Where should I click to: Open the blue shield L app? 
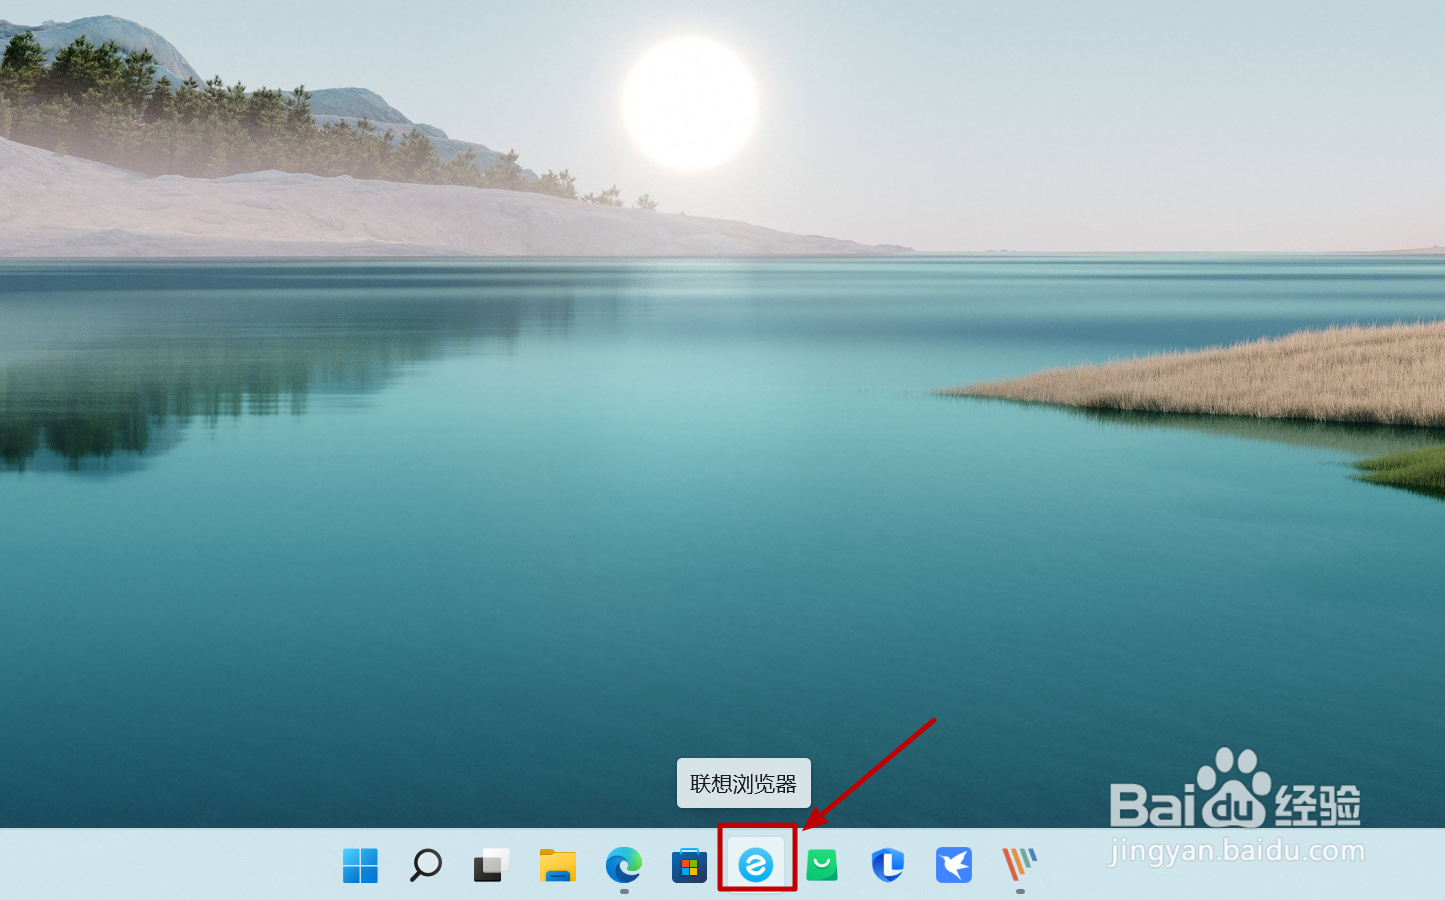[888, 865]
